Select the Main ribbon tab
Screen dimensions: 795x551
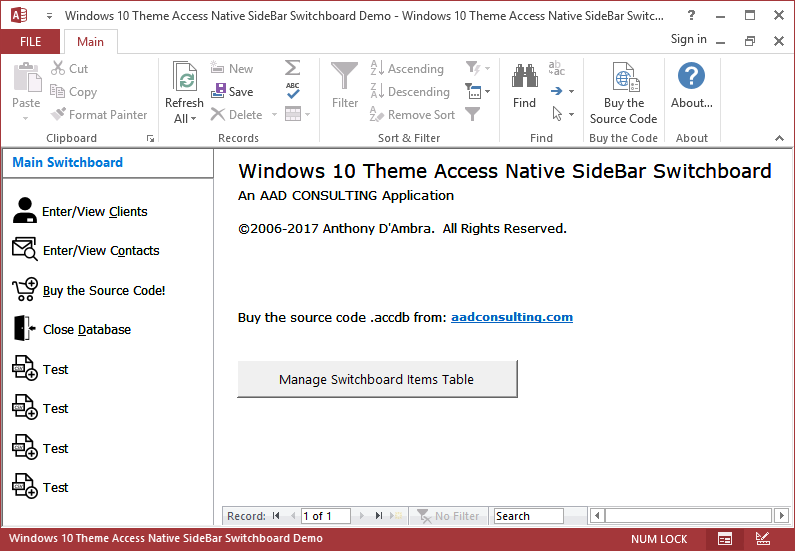[x=90, y=42]
